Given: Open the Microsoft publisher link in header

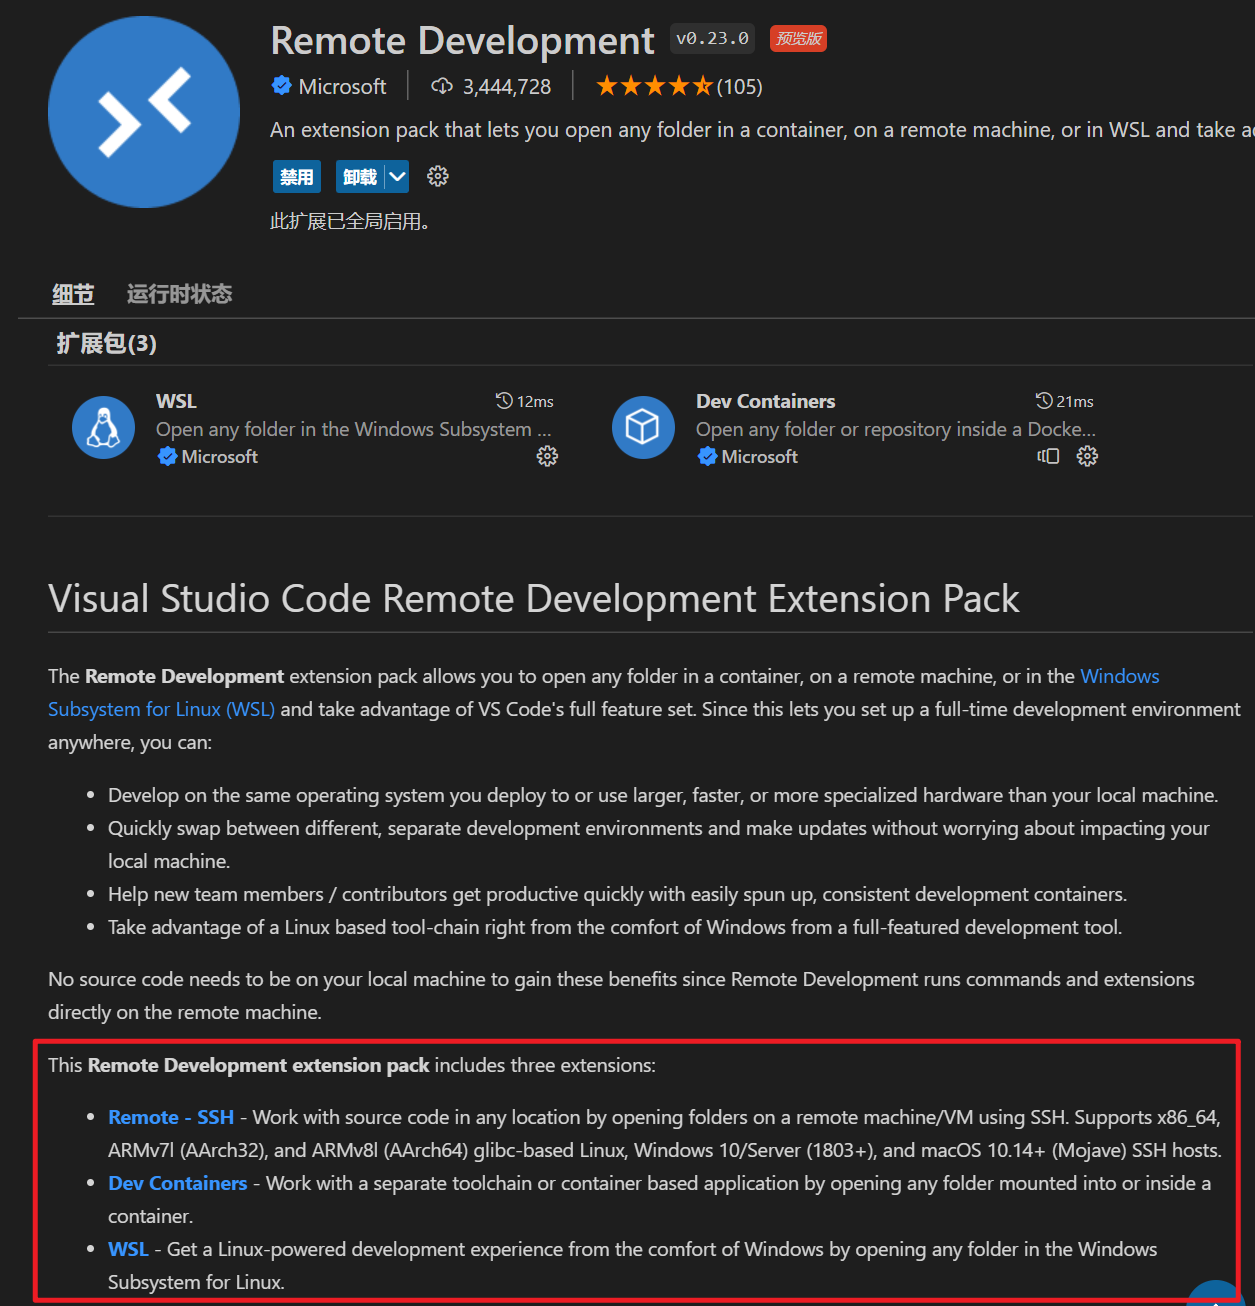Looking at the screenshot, I should (x=342, y=87).
